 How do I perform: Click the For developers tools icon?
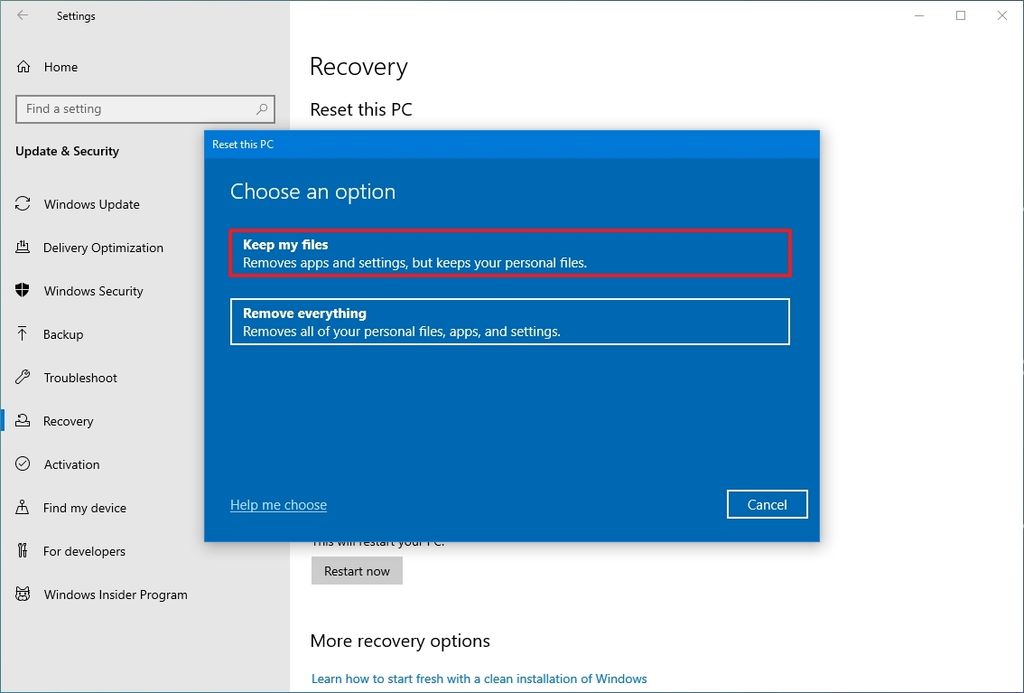click(x=23, y=551)
